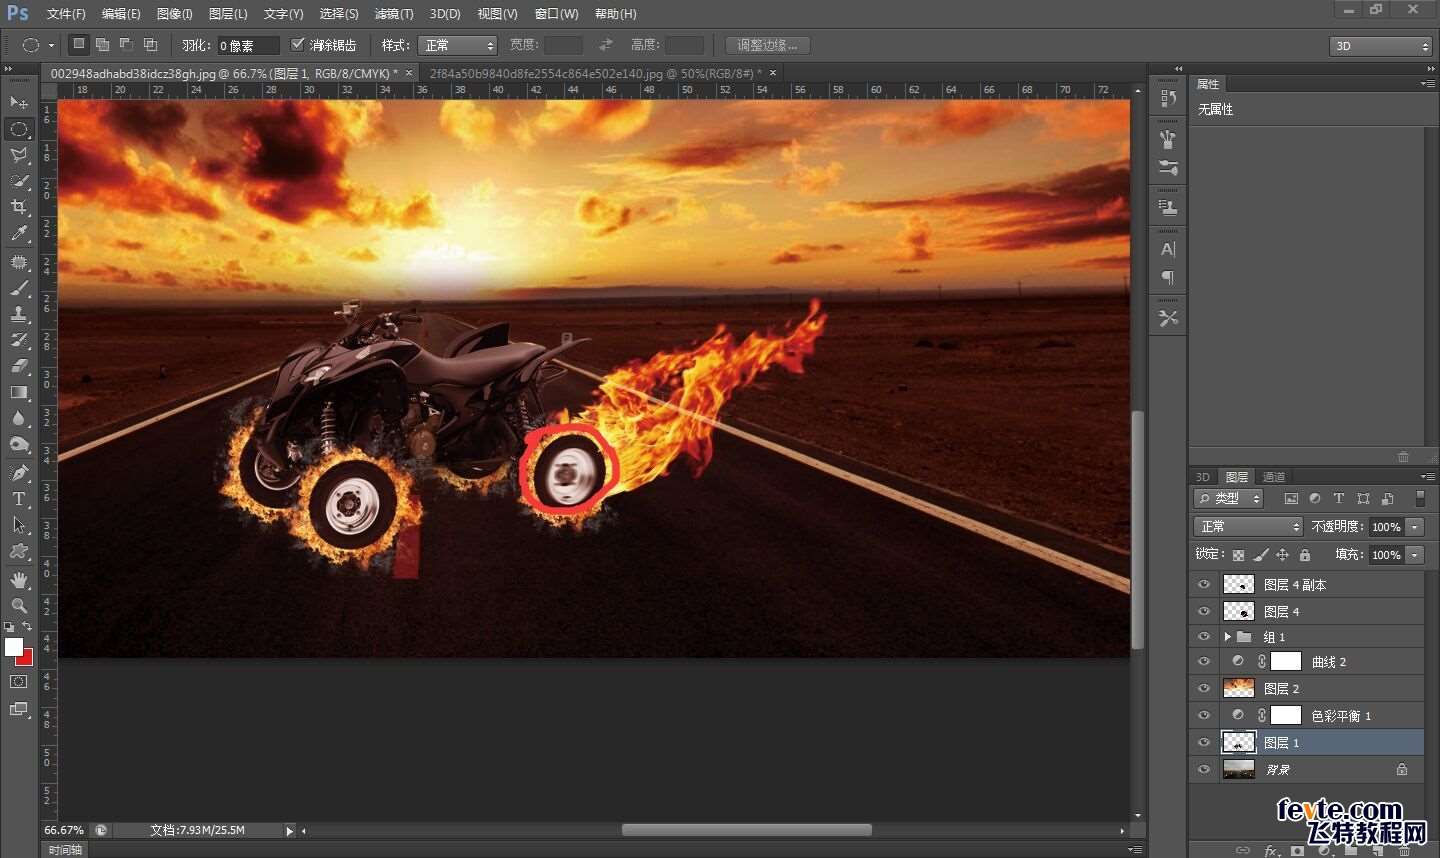Hide group 组 1
The width and height of the screenshot is (1440, 858).
(x=1204, y=637)
